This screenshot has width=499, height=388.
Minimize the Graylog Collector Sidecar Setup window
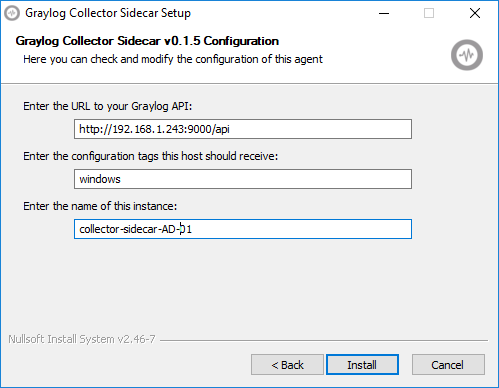coord(384,13)
